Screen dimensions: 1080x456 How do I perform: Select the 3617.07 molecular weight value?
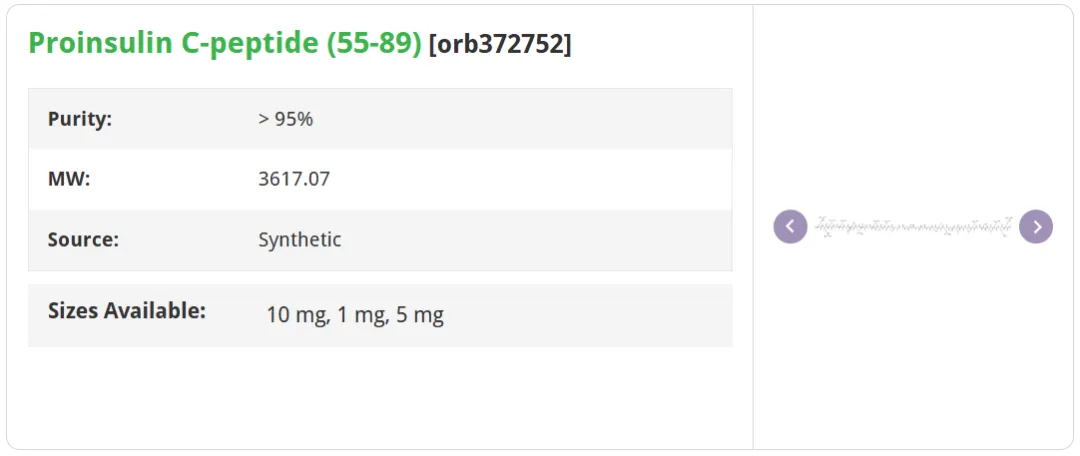coord(294,179)
